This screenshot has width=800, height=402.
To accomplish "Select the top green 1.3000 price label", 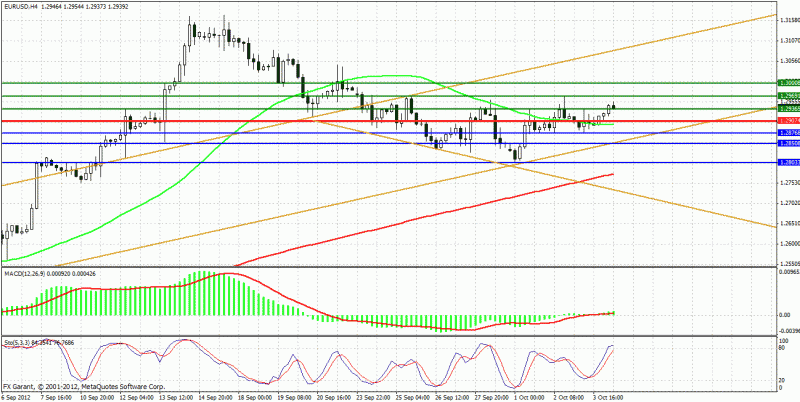I will pyautogui.click(x=788, y=82).
